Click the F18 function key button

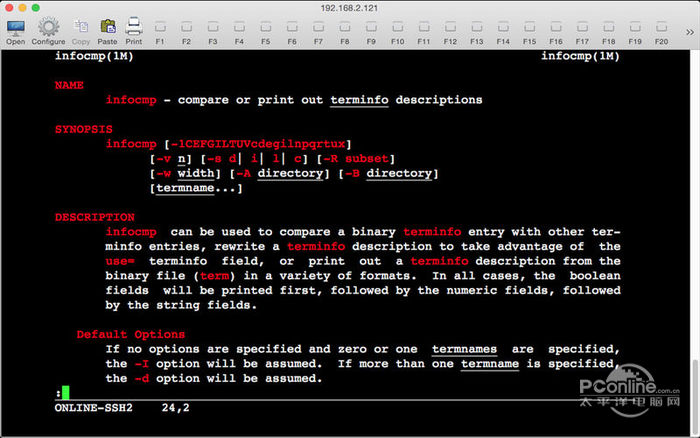point(608,33)
